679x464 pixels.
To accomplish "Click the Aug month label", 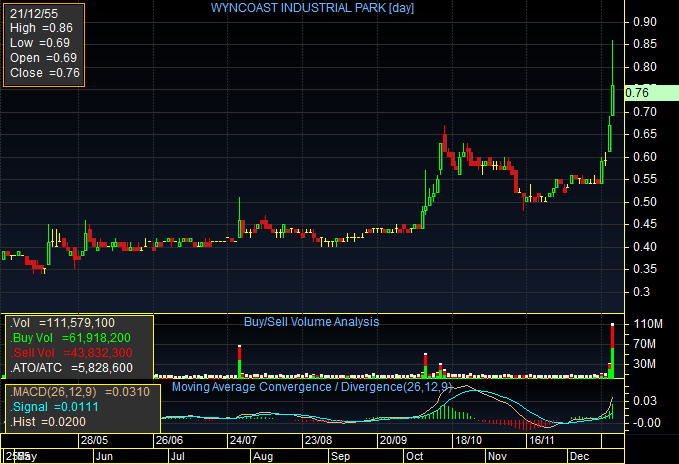I will [x=263, y=456].
